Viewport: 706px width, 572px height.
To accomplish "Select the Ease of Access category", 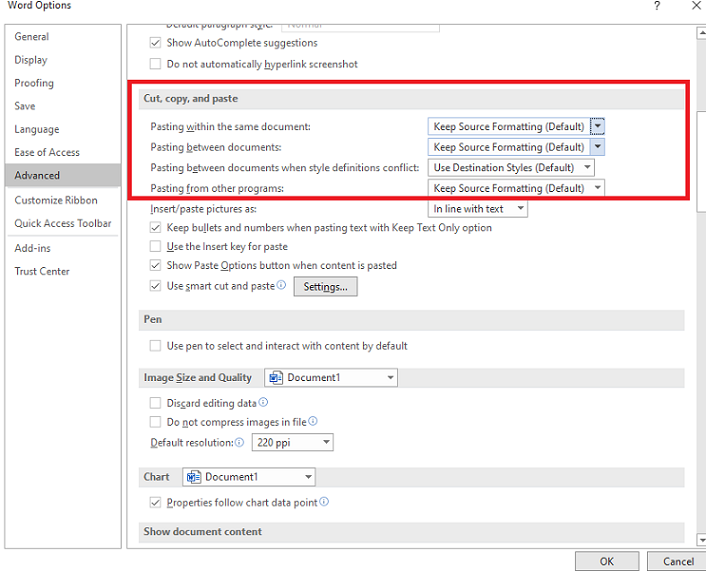I will [x=63, y=152].
